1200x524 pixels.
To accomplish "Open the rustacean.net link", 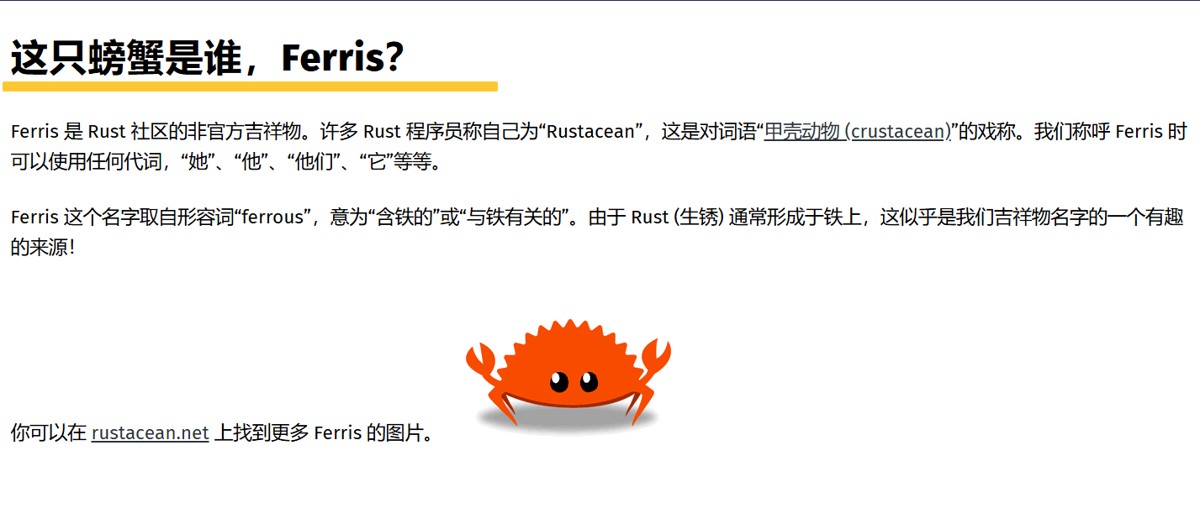I will tap(150, 433).
